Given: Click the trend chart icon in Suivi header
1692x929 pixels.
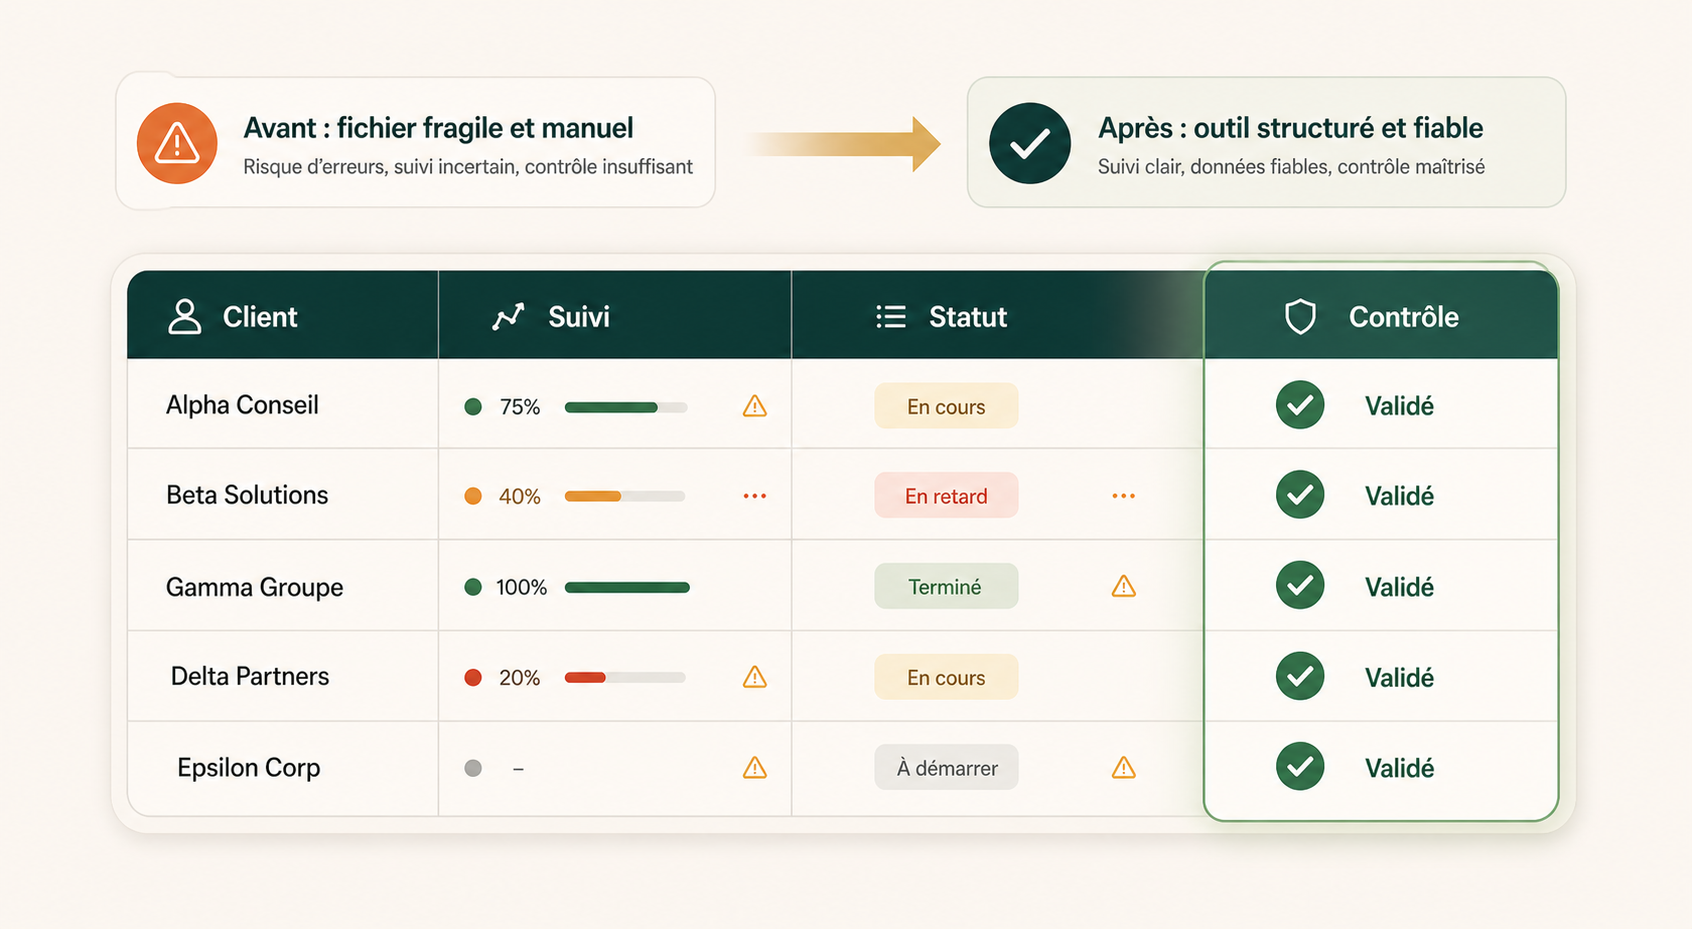Looking at the screenshot, I should [x=508, y=317].
